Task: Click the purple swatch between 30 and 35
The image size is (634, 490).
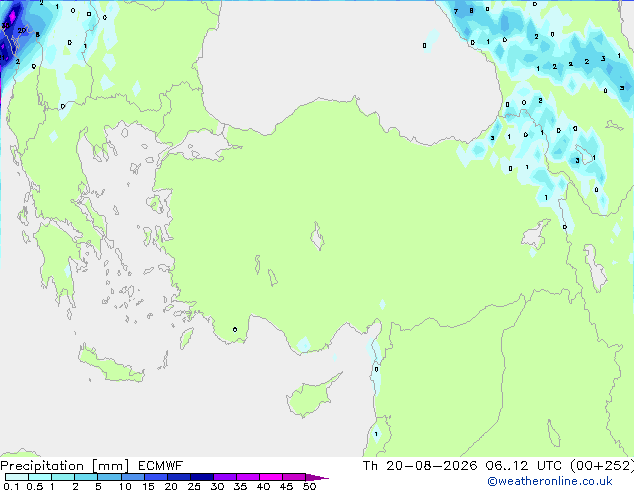Action: [225, 477]
